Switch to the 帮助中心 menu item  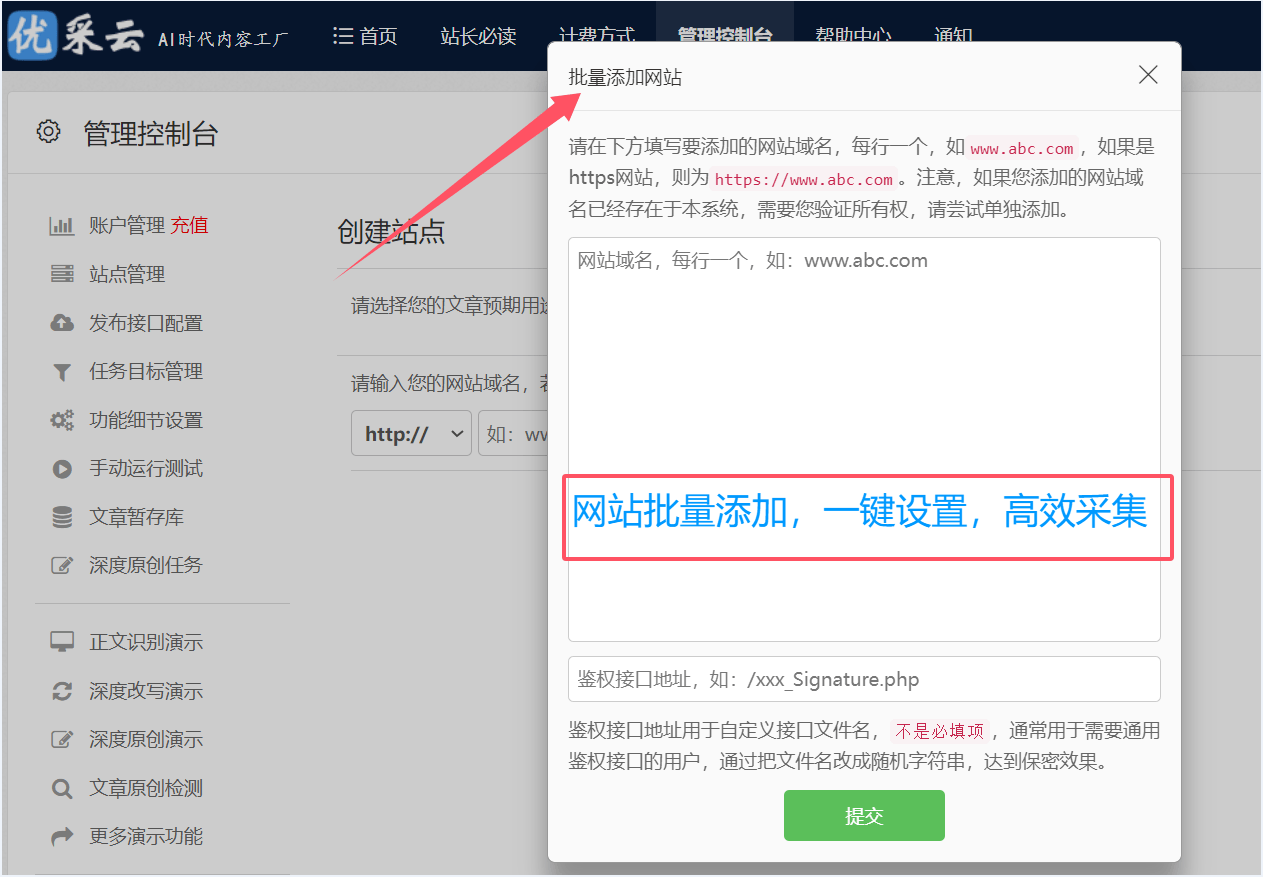point(853,36)
